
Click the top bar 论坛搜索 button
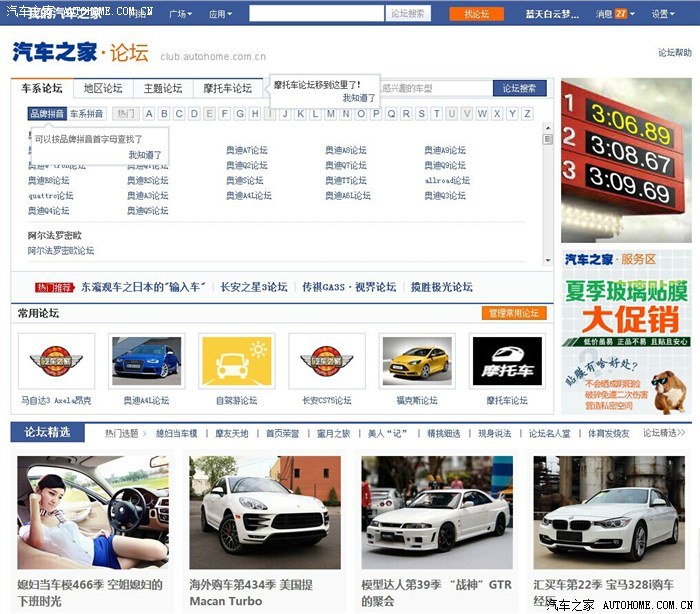[408, 13]
